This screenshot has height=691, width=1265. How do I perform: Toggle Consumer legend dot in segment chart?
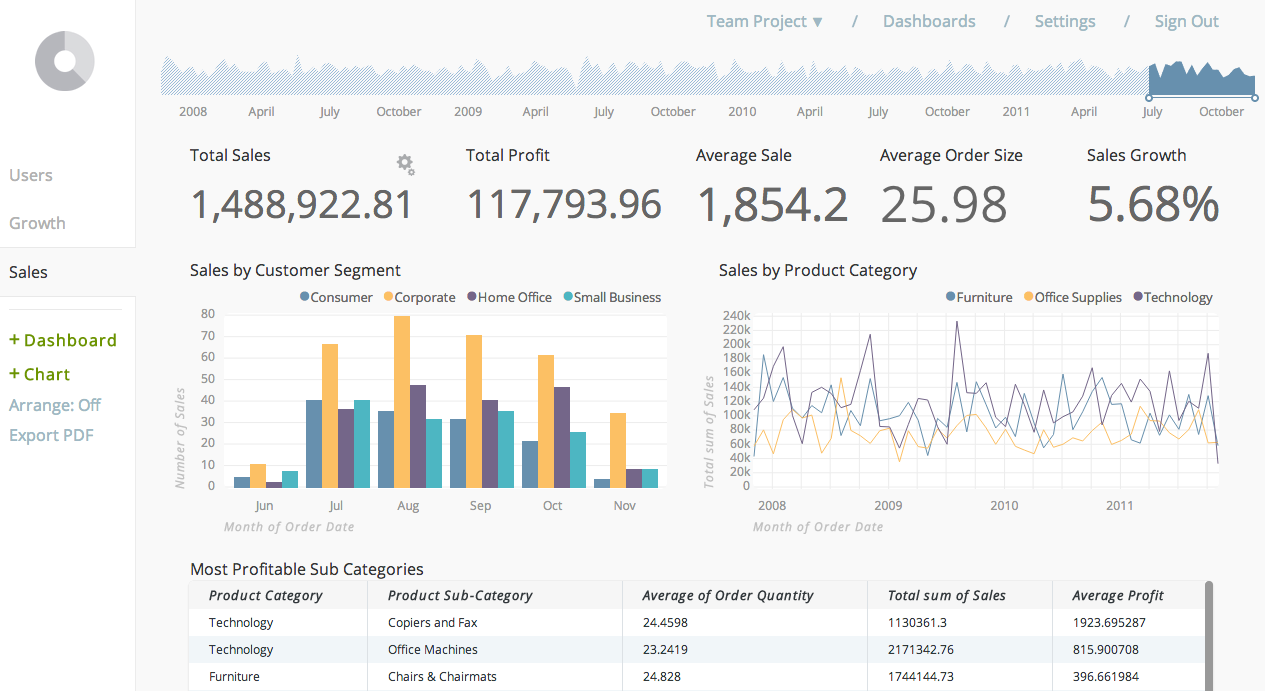pos(305,297)
